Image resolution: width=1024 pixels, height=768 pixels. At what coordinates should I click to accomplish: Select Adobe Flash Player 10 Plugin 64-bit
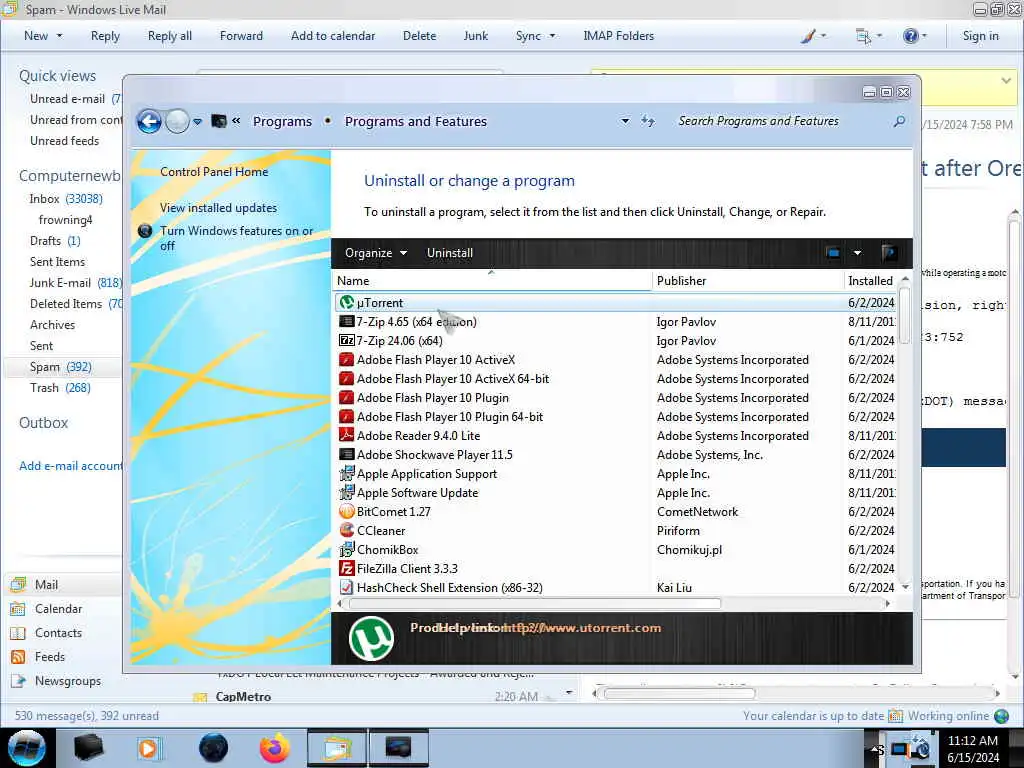[x=450, y=417]
